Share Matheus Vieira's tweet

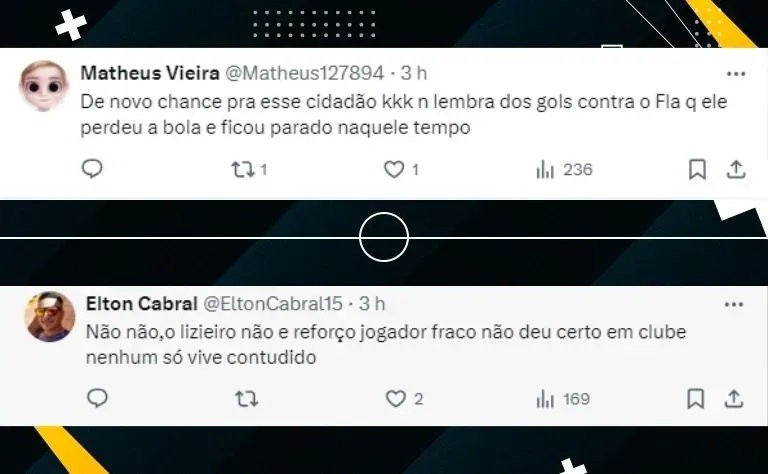click(736, 169)
